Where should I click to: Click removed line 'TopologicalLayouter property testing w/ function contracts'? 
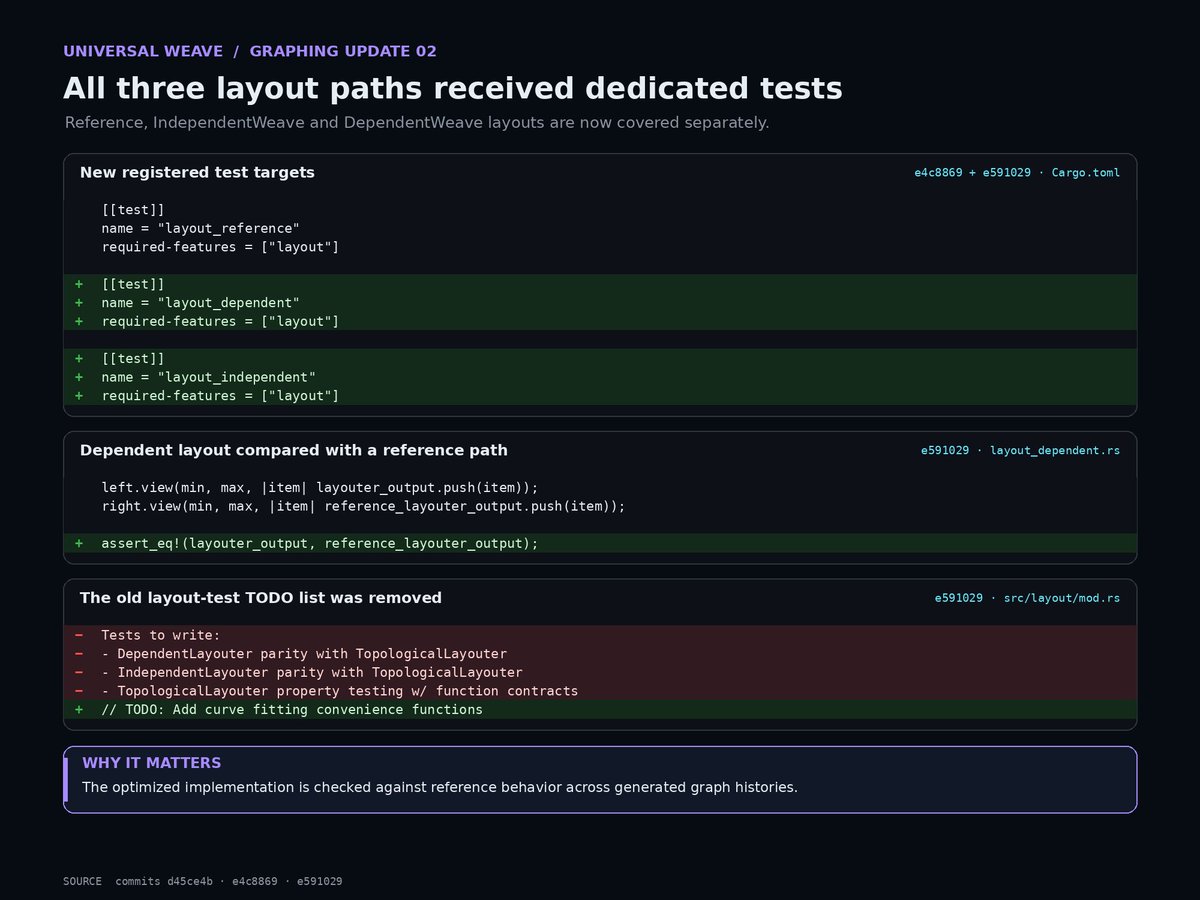(x=600, y=691)
